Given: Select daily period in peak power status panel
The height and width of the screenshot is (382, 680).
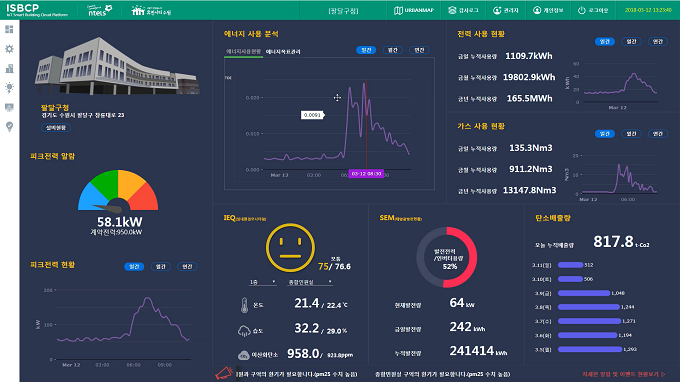Looking at the screenshot, I should coord(134,267).
